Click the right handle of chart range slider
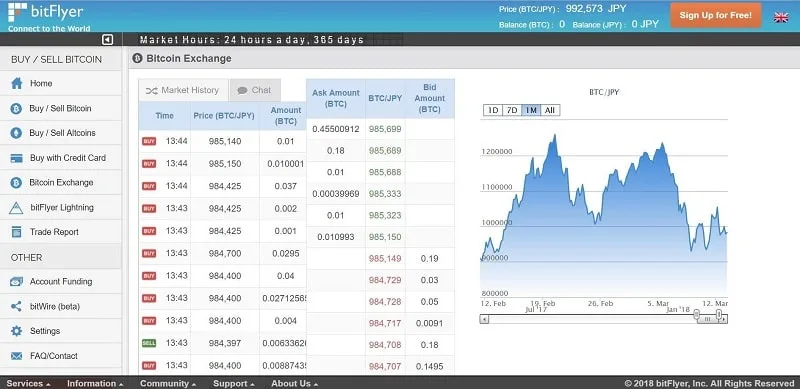 (x=718, y=315)
